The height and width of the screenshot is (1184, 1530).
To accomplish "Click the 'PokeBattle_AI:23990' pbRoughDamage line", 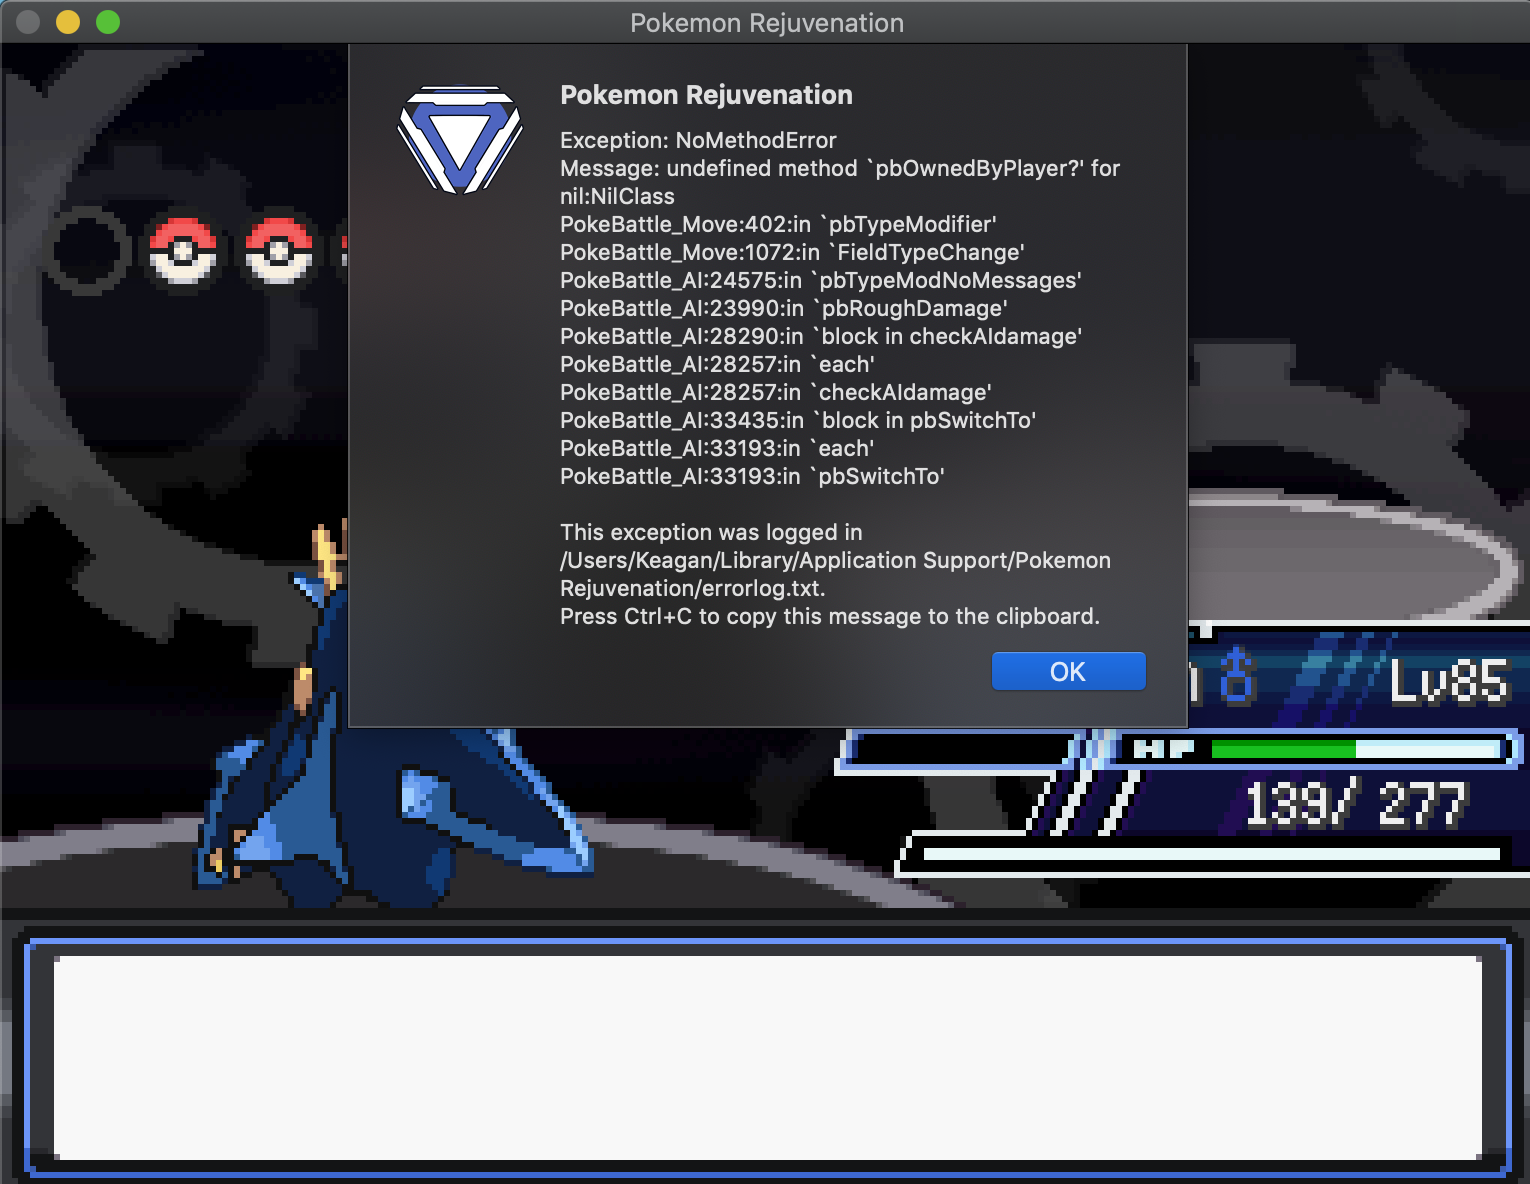I will pyautogui.click(x=784, y=308).
